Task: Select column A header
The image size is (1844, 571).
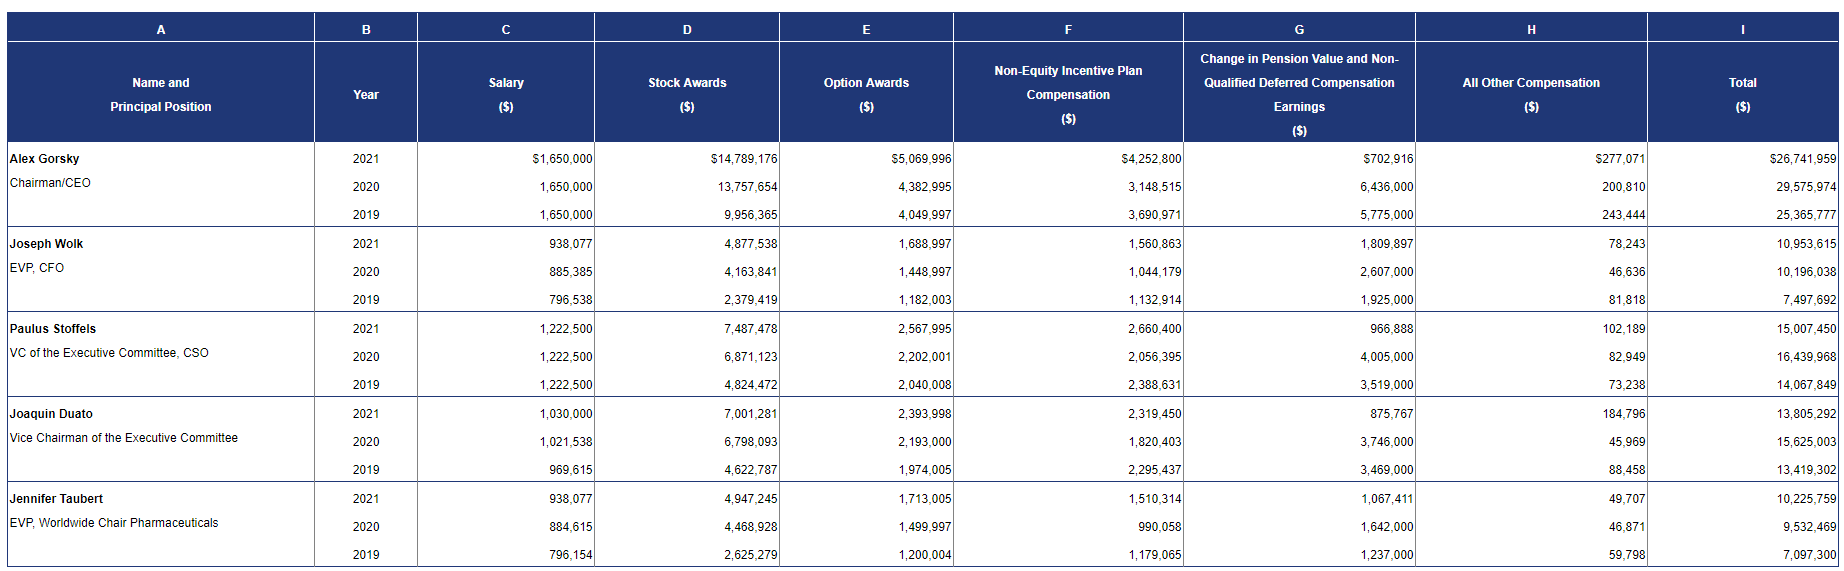Action: 160,29
